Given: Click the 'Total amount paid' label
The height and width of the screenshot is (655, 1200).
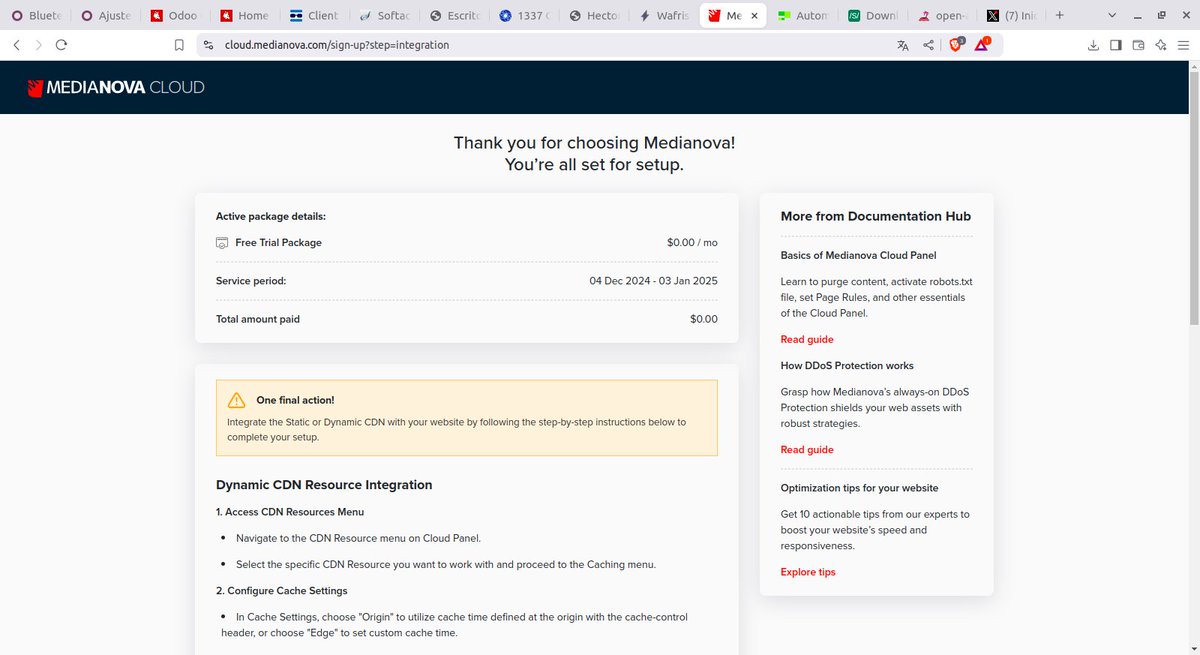Looking at the screenshot, I should point(258,319).
